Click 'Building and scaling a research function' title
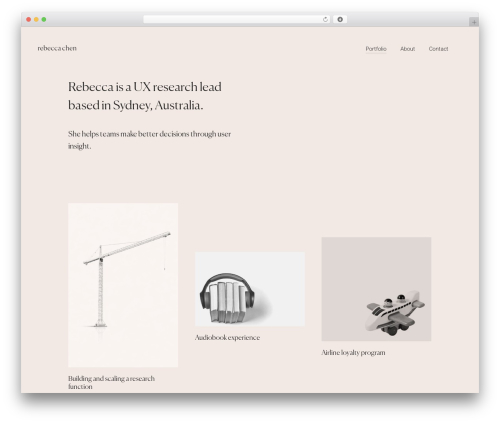The width and height of the screenshot is (500, 423). pos(111,382)
